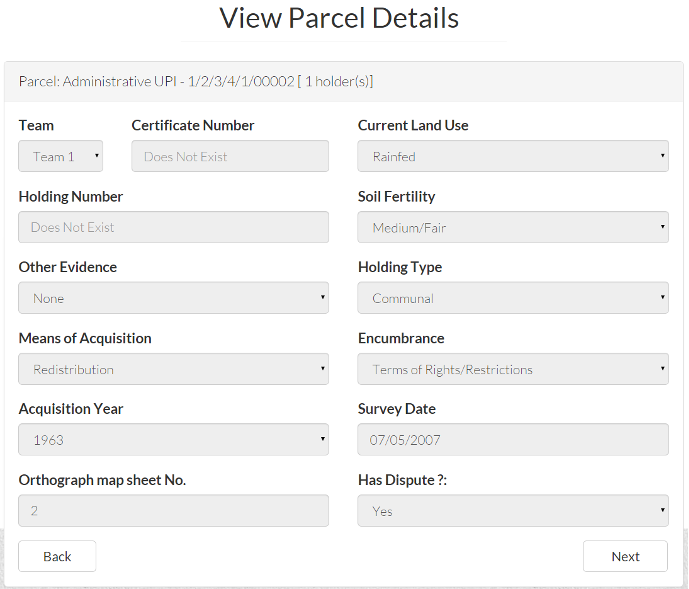The width and height of the screenshot is (689, 589).
Task: Click the dropdown arrow on Has Dispute
Action: [662, 510]
